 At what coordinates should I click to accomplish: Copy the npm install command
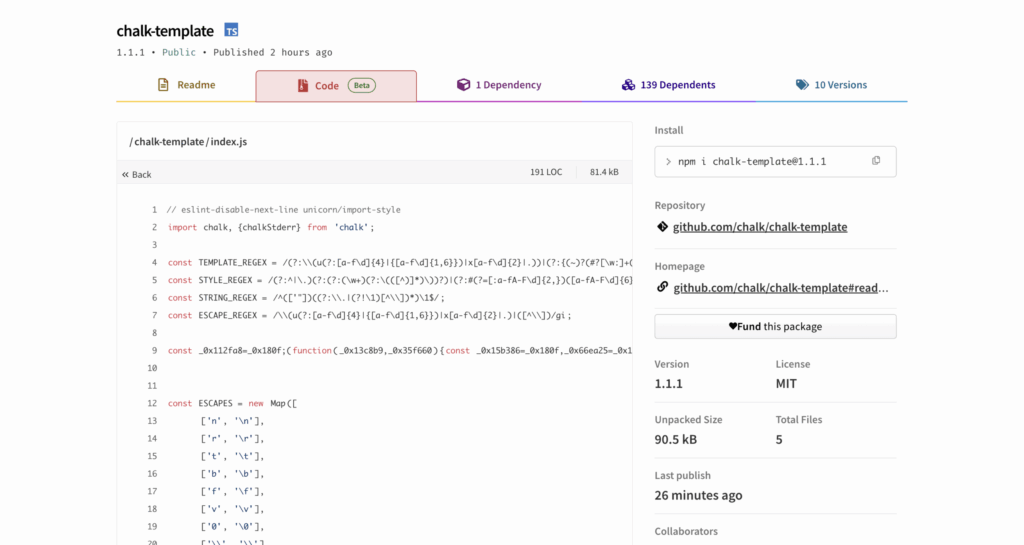[x=876, y=161]
